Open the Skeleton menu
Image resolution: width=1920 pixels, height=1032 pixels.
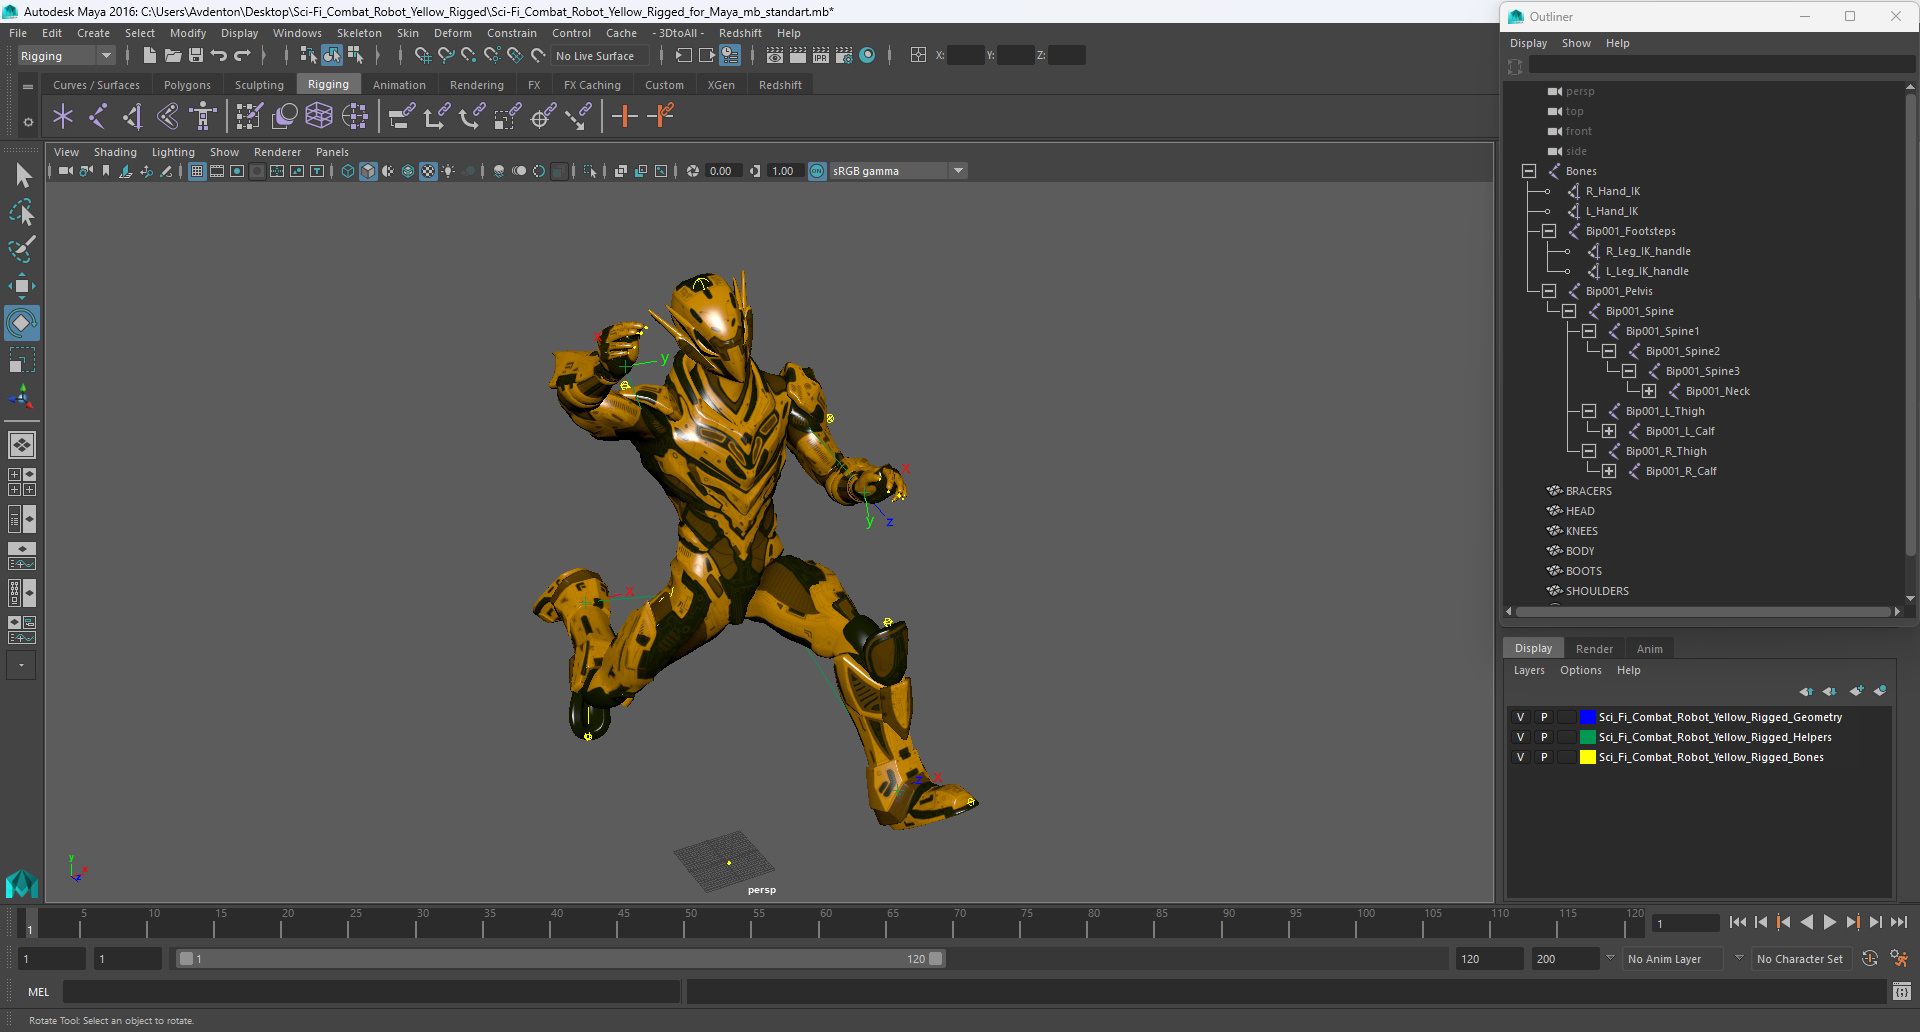[x=358, y=33]
